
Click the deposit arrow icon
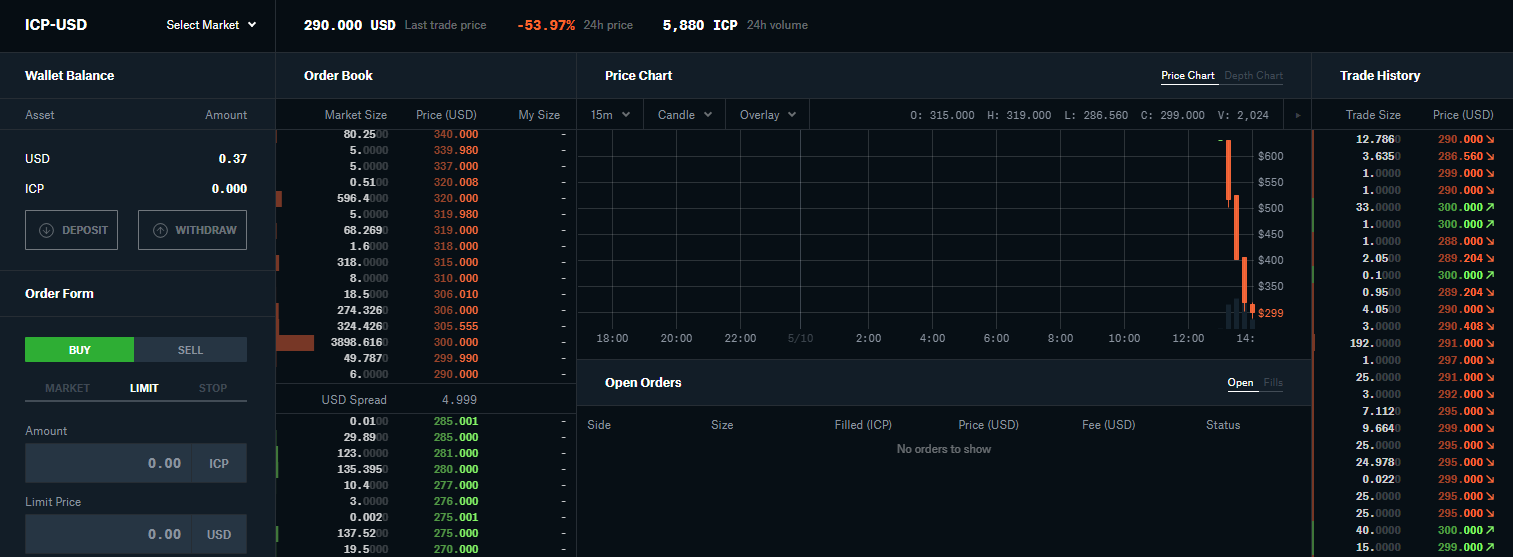pyautogui.click(x=46, y=230)
